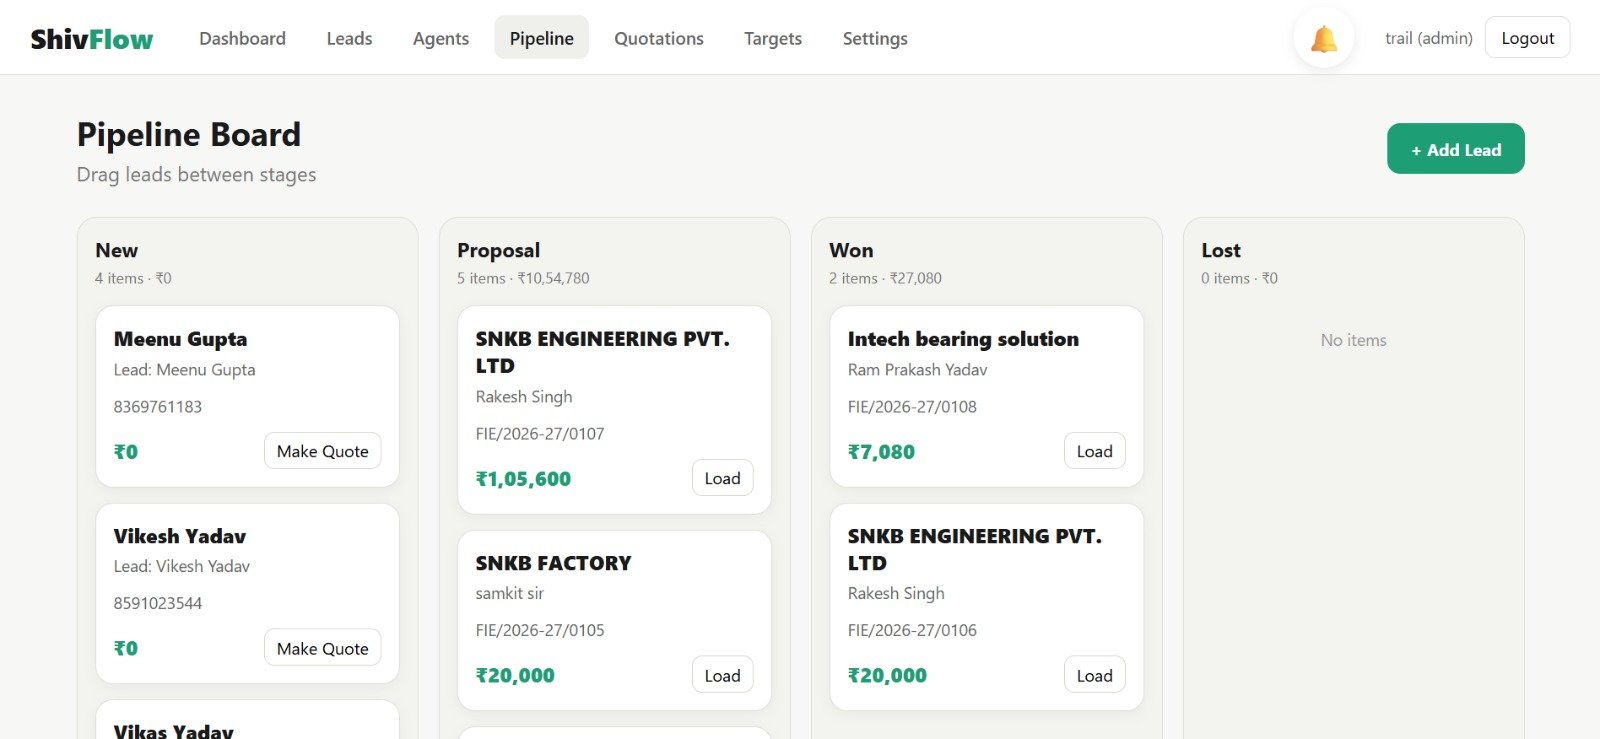Image resolution: width=1600 pixels, height=739 pixels.
Task: Make Quote for Meenu Gupta
Action: [x=322, y=451]
